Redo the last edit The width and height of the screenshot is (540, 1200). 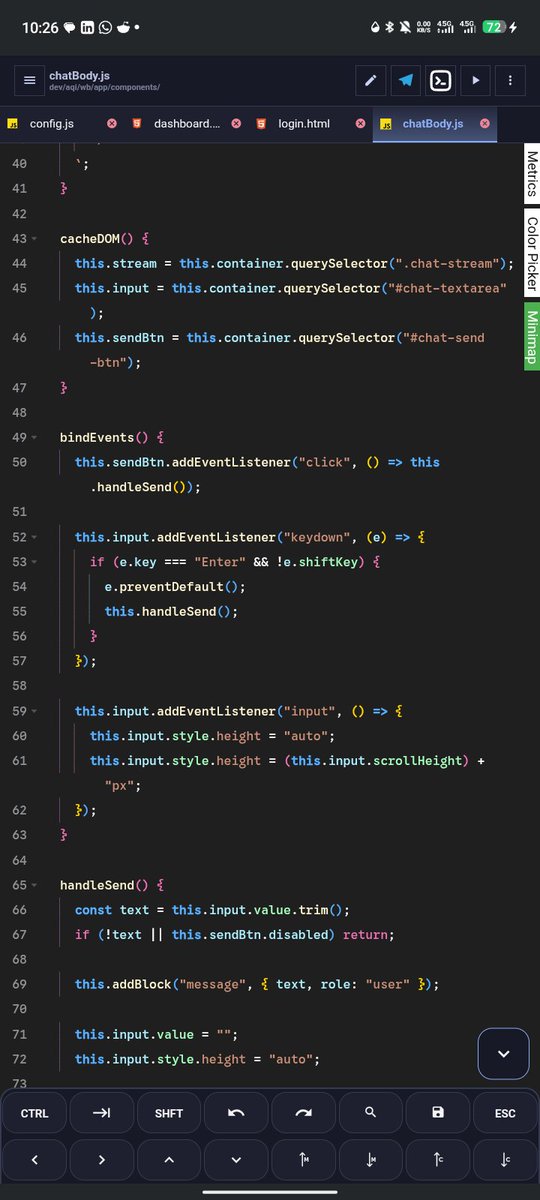[304, 1112]
